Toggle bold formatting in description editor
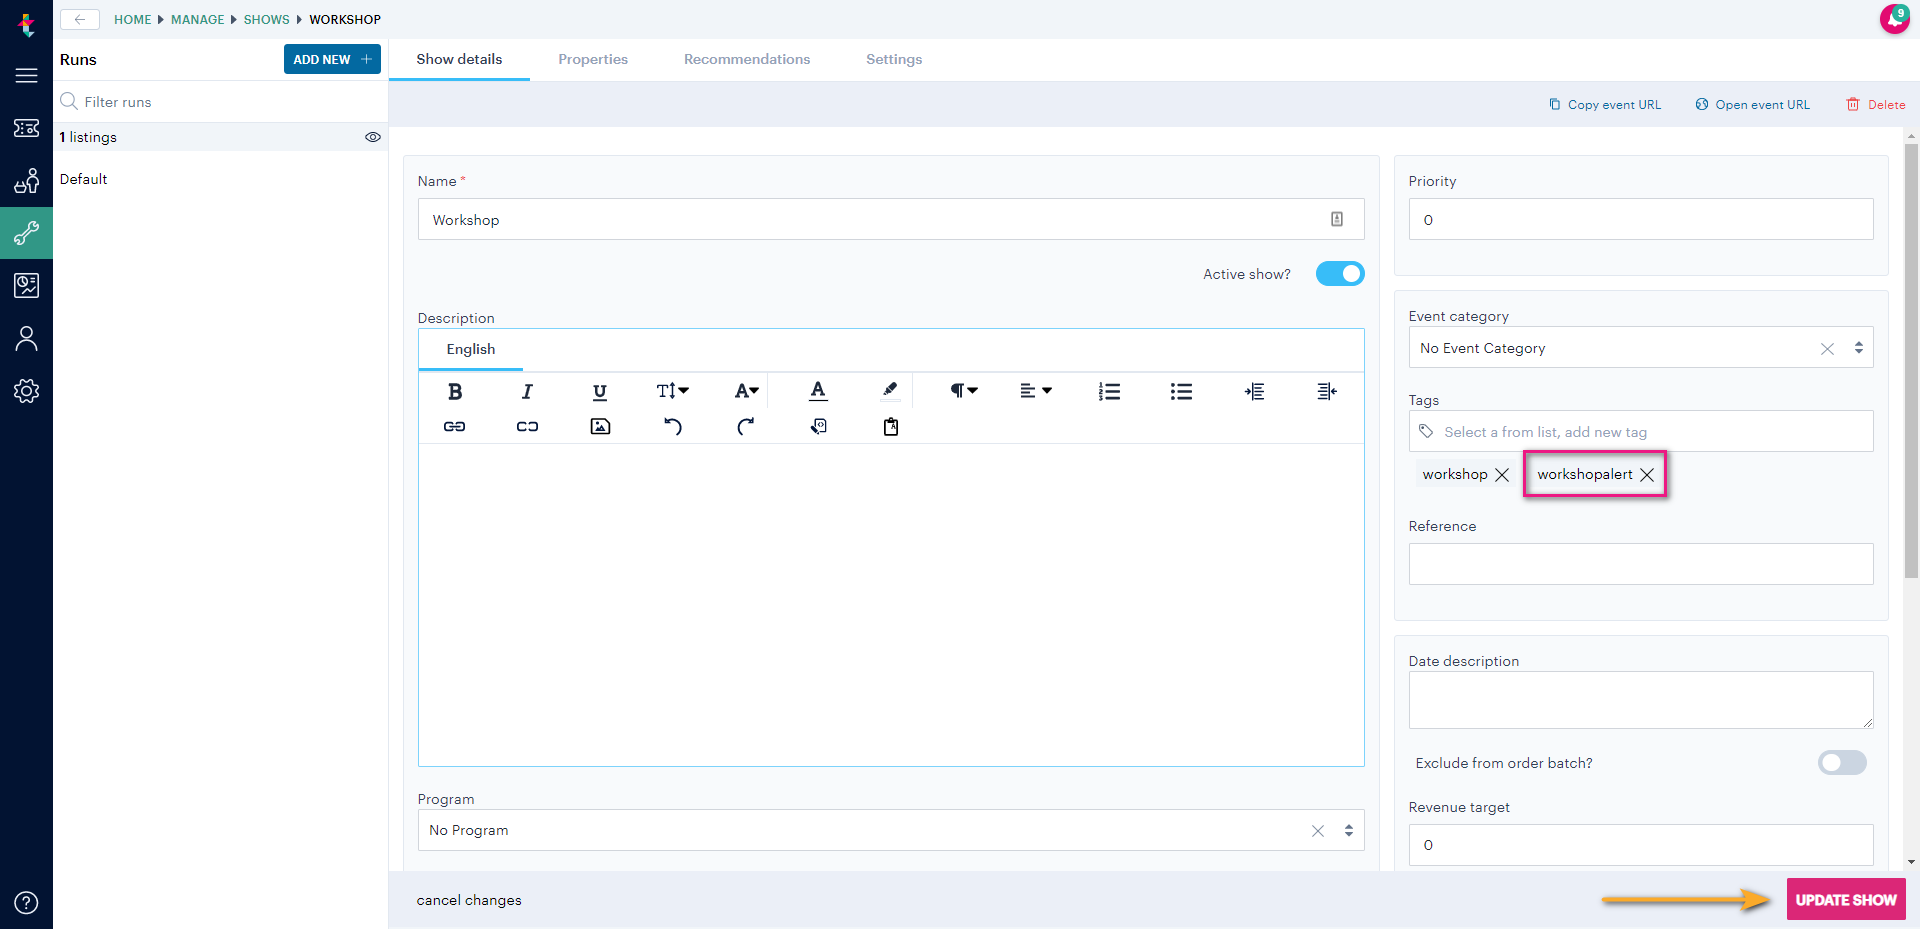1920x929 pixels. (x=455, y=391)
